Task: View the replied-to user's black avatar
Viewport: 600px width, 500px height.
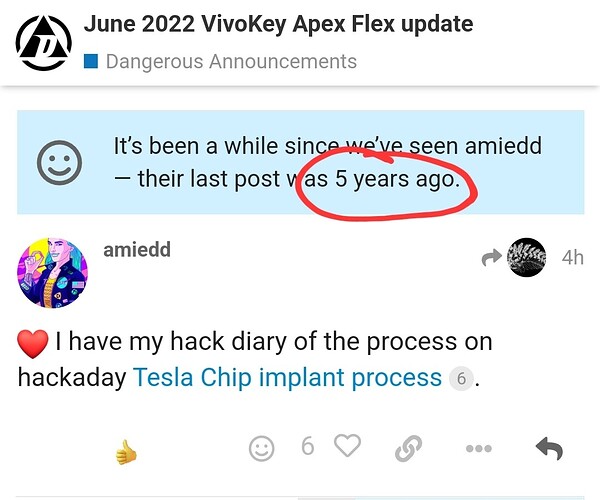Action: point(527,257)
